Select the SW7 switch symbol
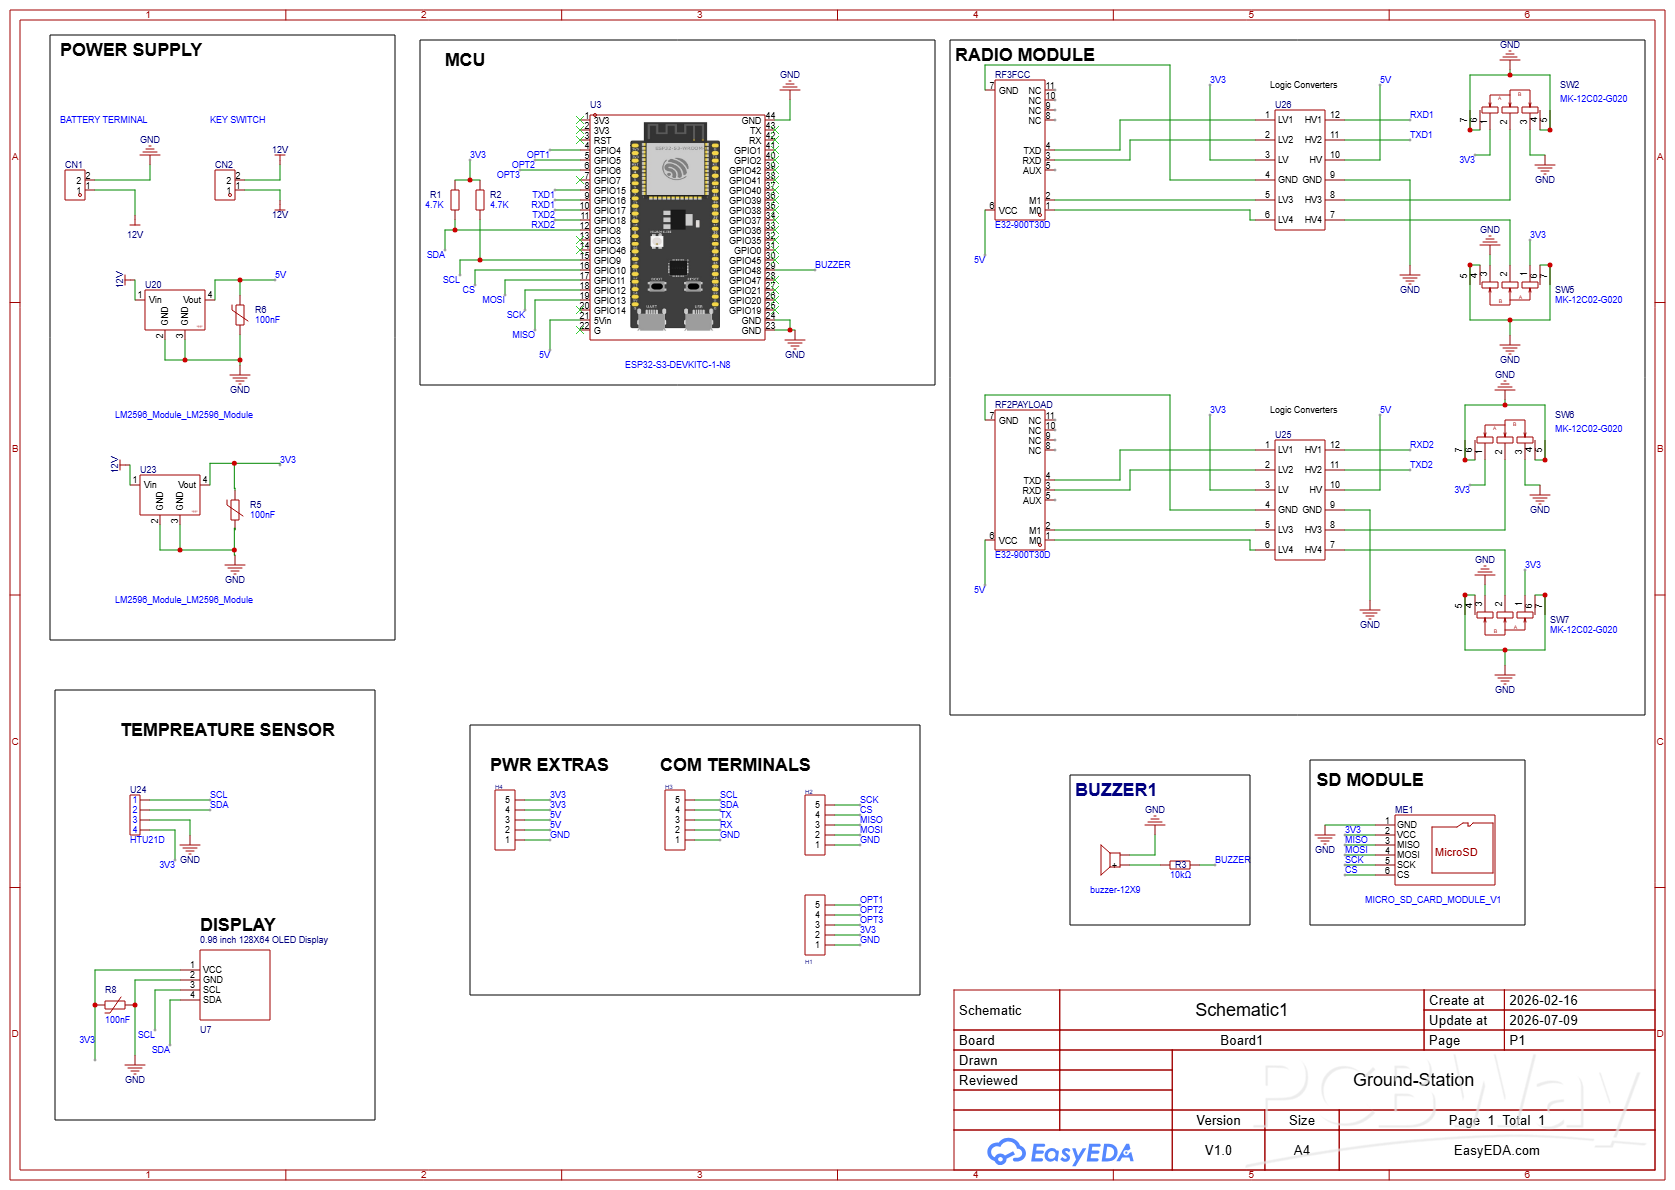Screen dimensions: 1675x1190 (x=1505, y=615)
